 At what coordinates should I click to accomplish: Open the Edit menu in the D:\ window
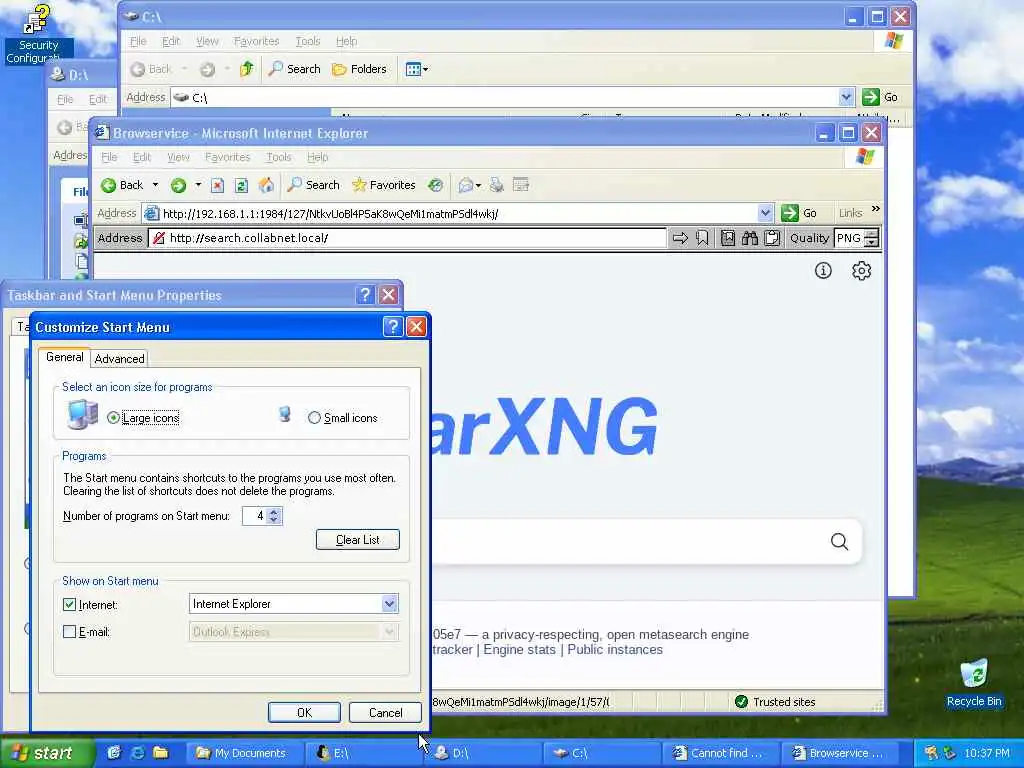pyautogui.click(x=98, y=99)
